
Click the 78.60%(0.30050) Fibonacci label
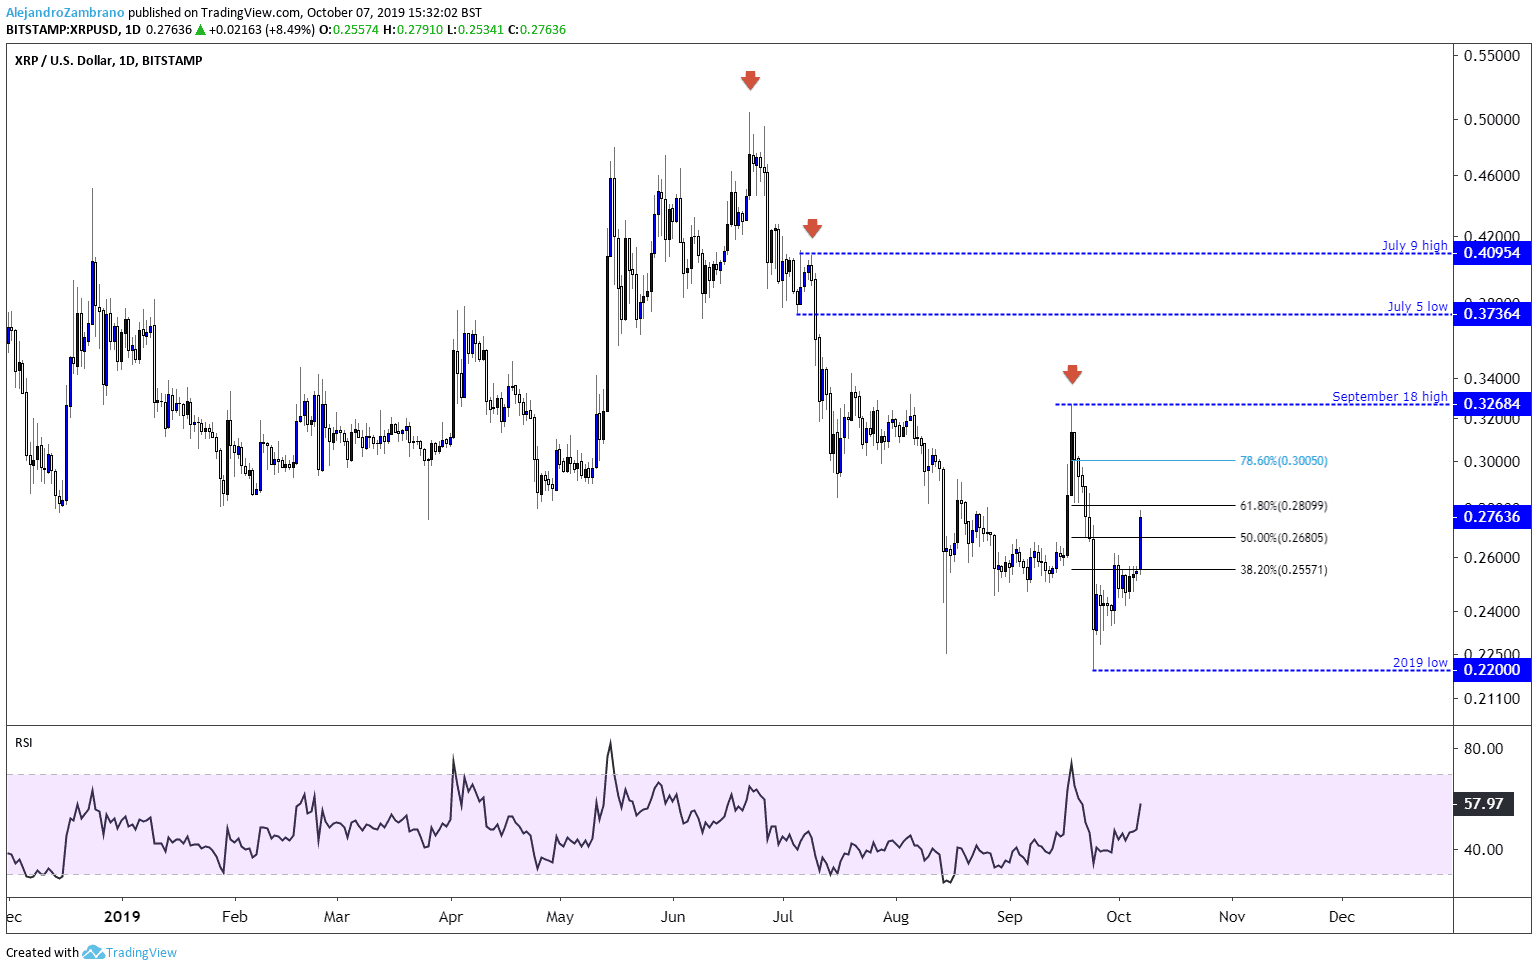[x=1284, y=461]
